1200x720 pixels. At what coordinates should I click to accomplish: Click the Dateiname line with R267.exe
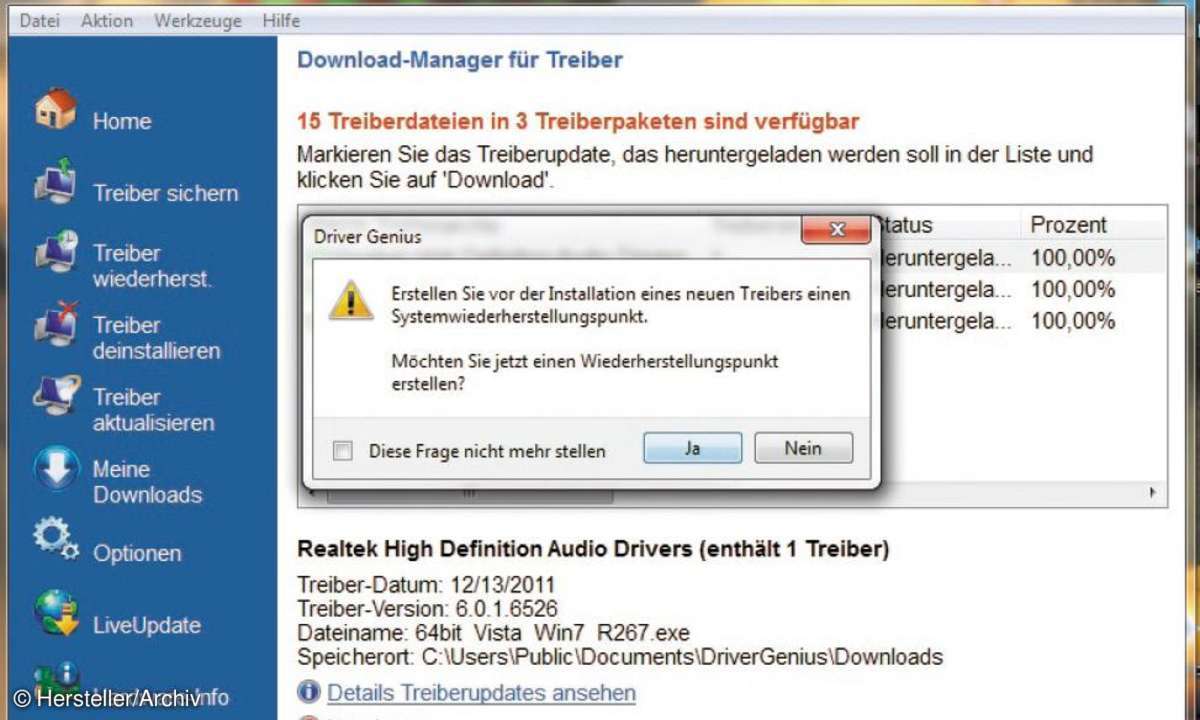click(x=493, y=633)
